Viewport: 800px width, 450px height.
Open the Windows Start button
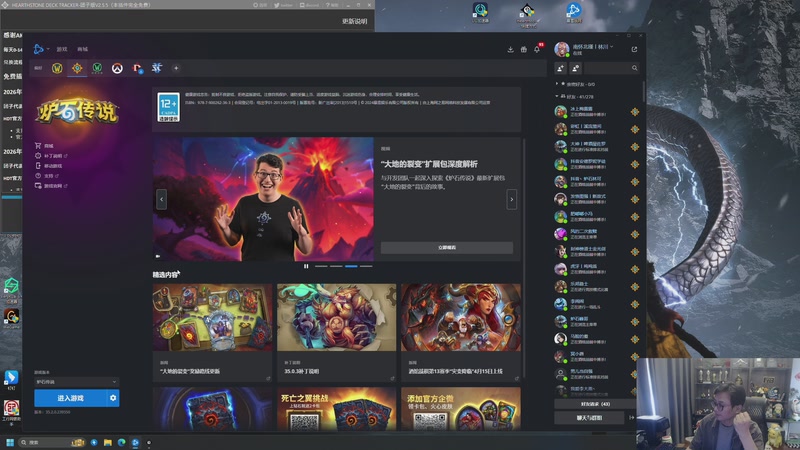click(10, 442)
